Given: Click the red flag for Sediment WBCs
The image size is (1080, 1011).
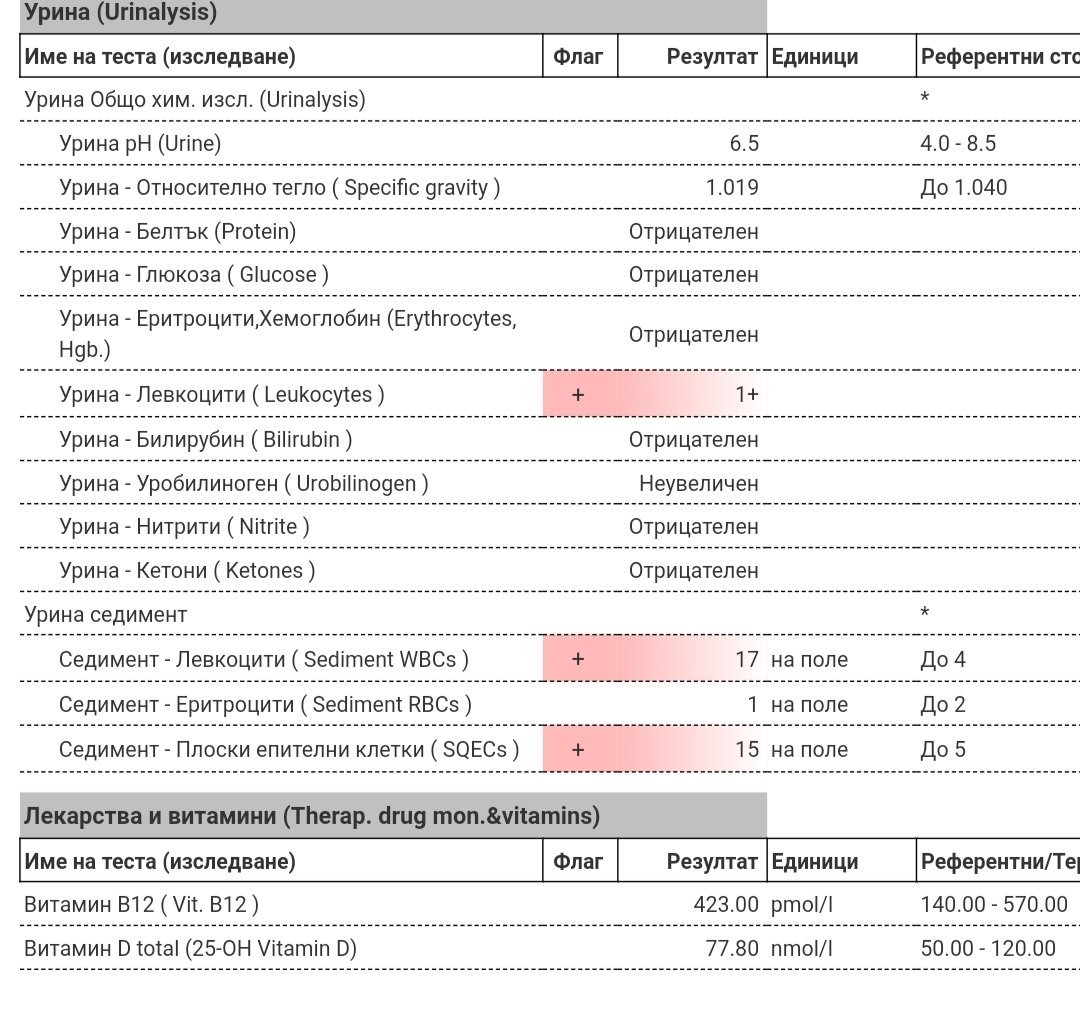Looking at the screenshot, I should 578,659.
